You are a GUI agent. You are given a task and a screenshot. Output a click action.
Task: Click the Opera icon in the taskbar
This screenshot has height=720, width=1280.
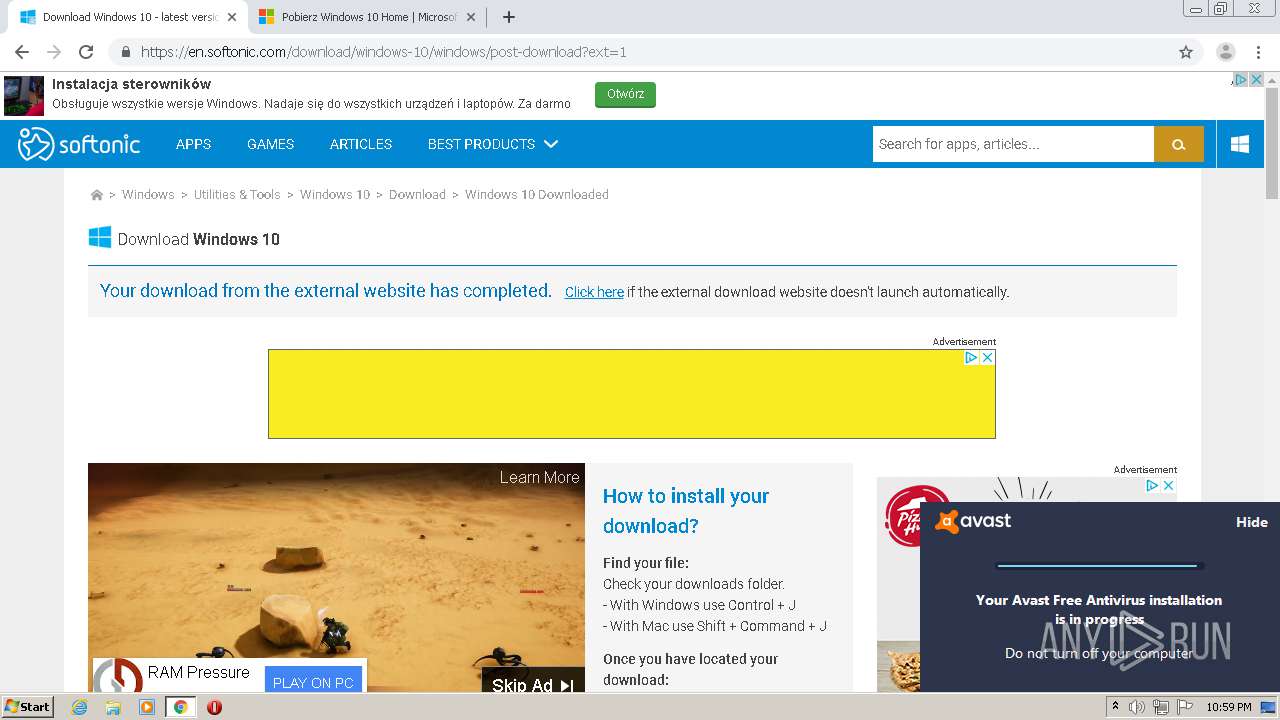[x=214, y=707]
